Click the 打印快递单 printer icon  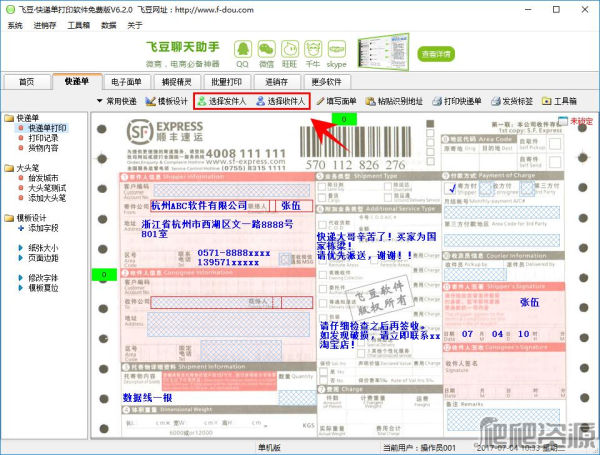click(437, 101)
